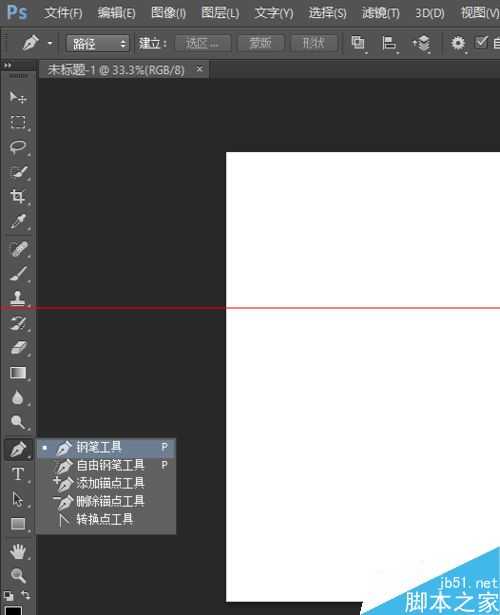500x615 pixels.
Task: Select the Horizontal Type tool
Action: coord(18,474)
